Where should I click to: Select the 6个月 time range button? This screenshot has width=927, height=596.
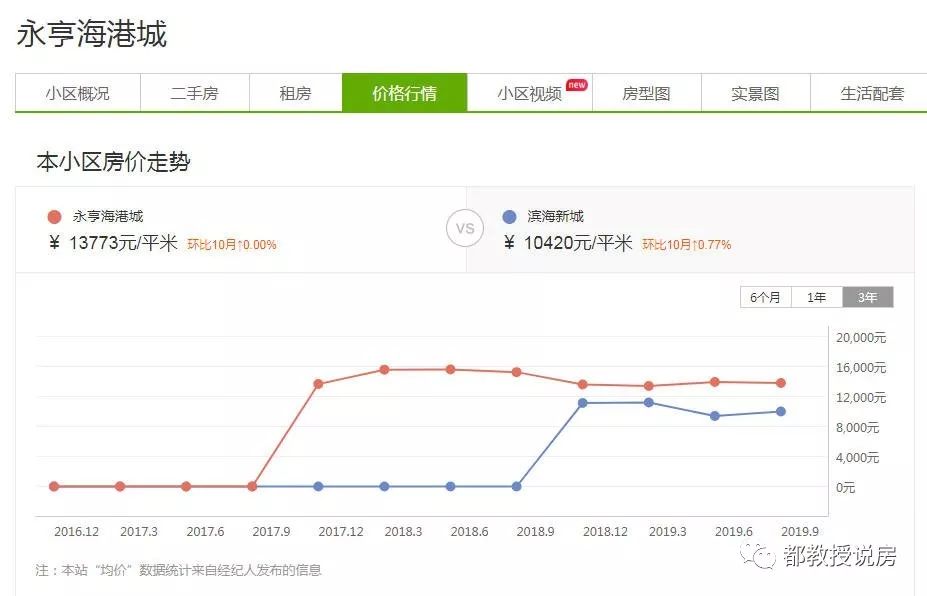[764, 297]
